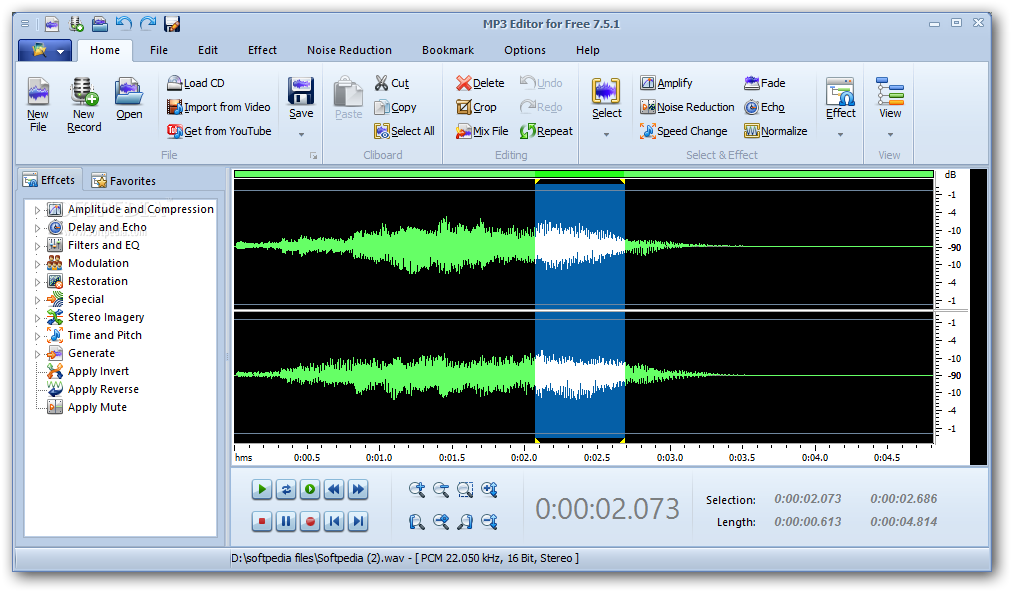Click Select All in Clipboard group
This screenshot has width=1012, height=592.
pyautogui.click(x=404, y=130)
